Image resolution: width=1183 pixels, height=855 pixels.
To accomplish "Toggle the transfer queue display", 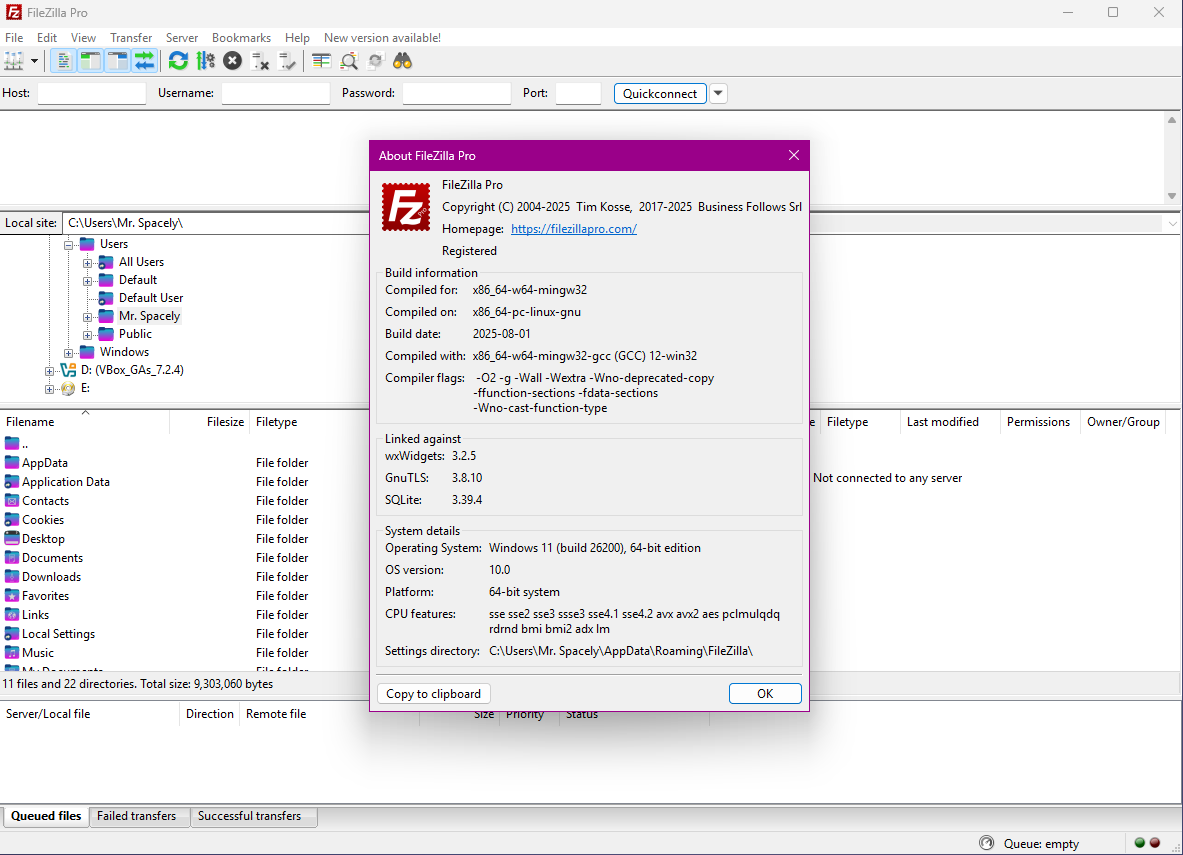I will (145, 61).
